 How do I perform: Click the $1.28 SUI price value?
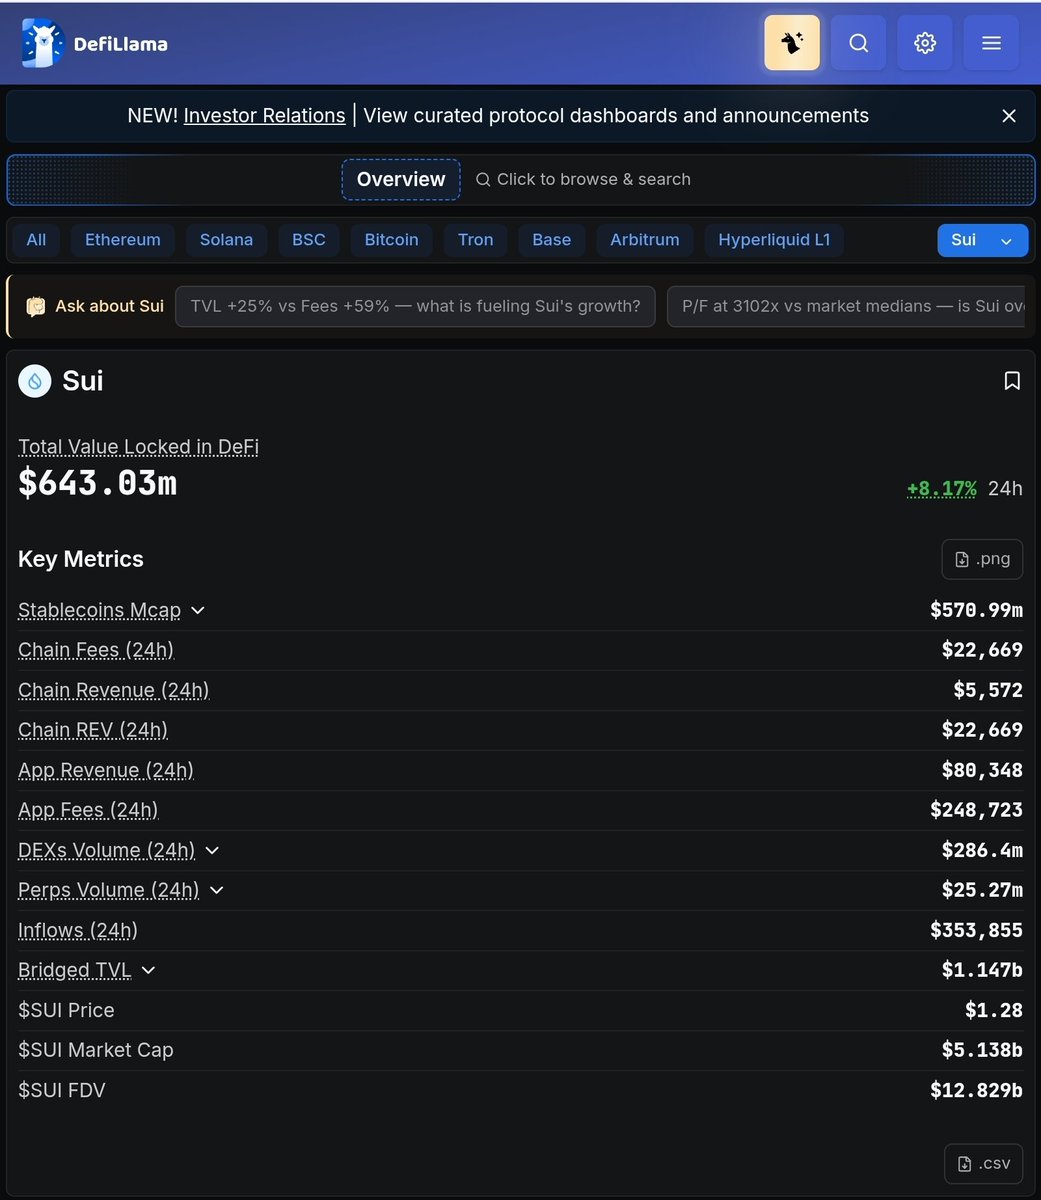pyautogui.click(x=994, y=1010)
